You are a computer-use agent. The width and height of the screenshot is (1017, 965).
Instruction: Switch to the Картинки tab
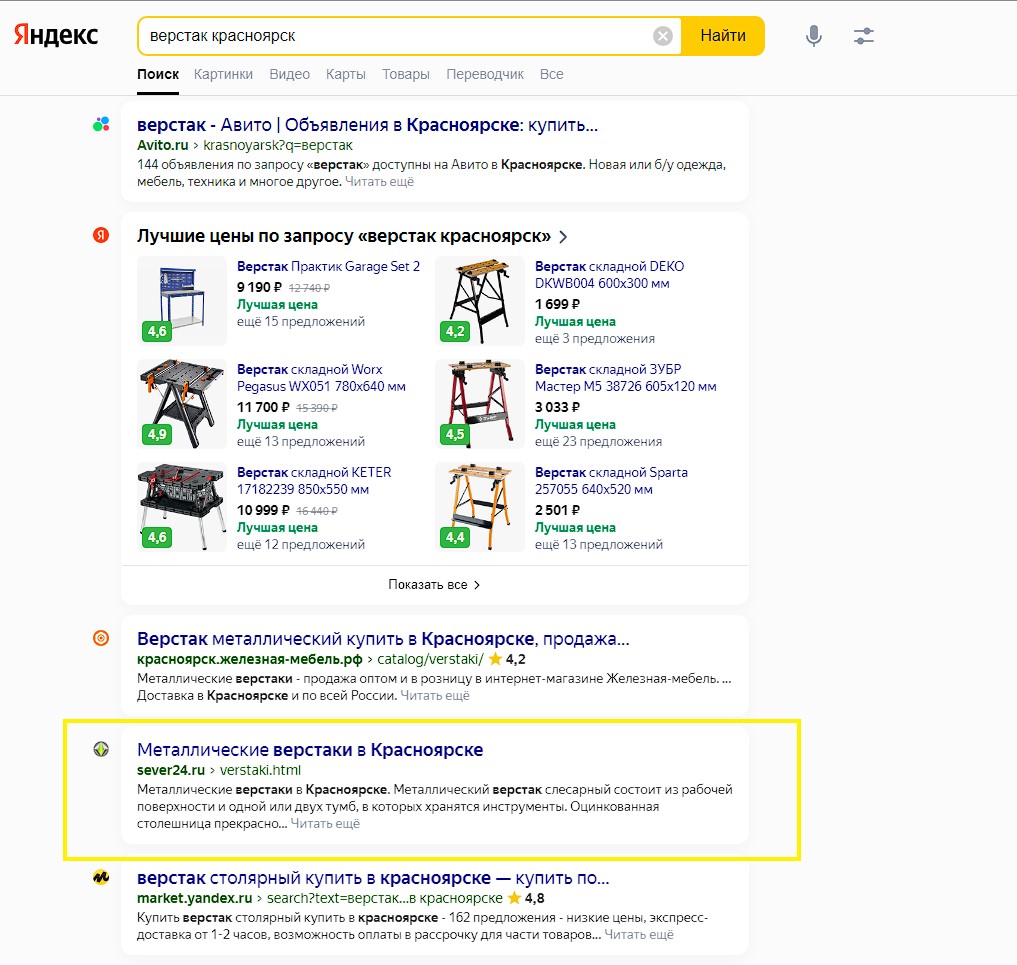tap(223, 74)
